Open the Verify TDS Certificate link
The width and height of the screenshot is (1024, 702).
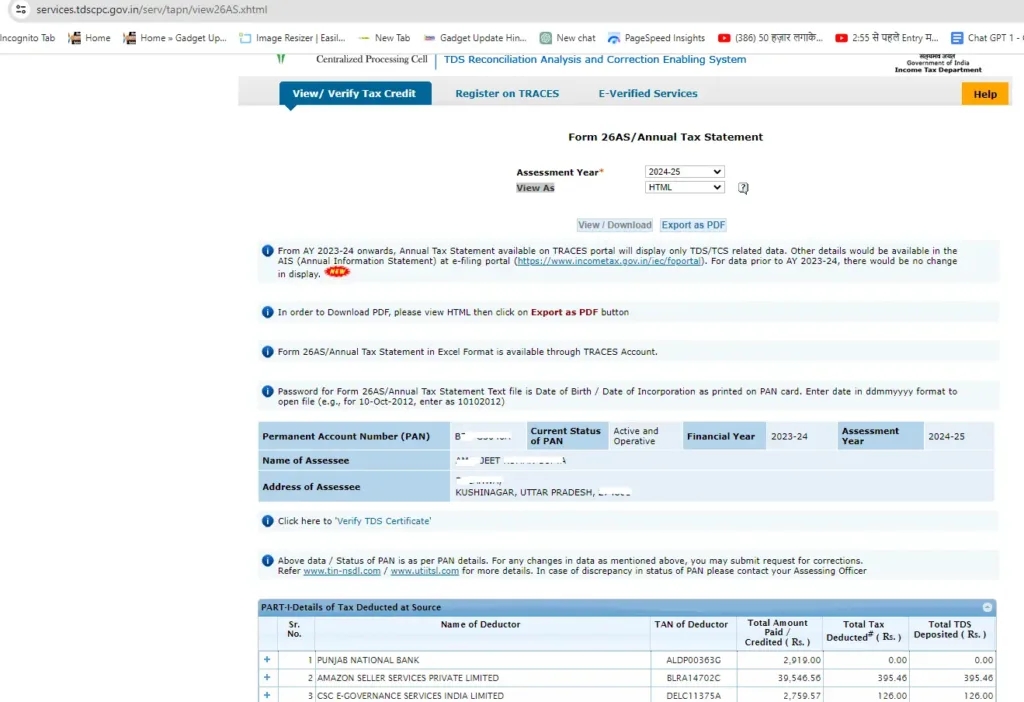[383, 521]
